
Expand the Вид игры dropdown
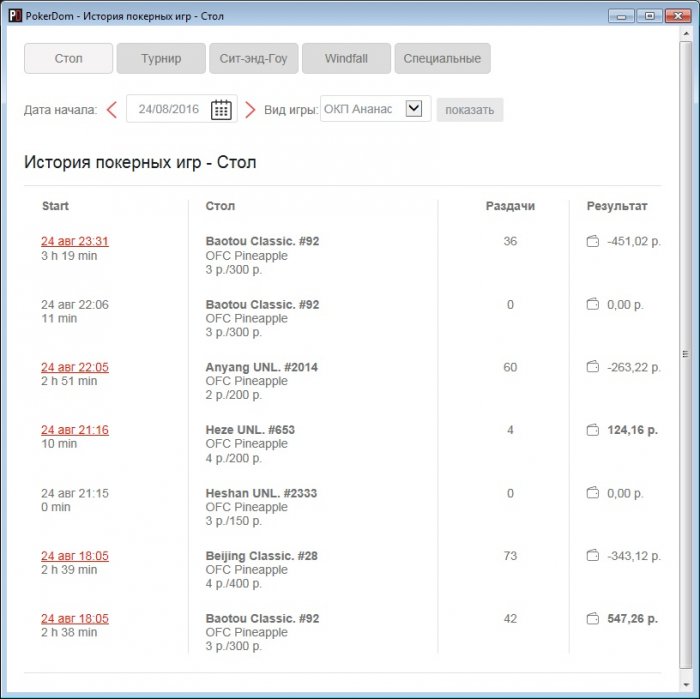(414, 109)
